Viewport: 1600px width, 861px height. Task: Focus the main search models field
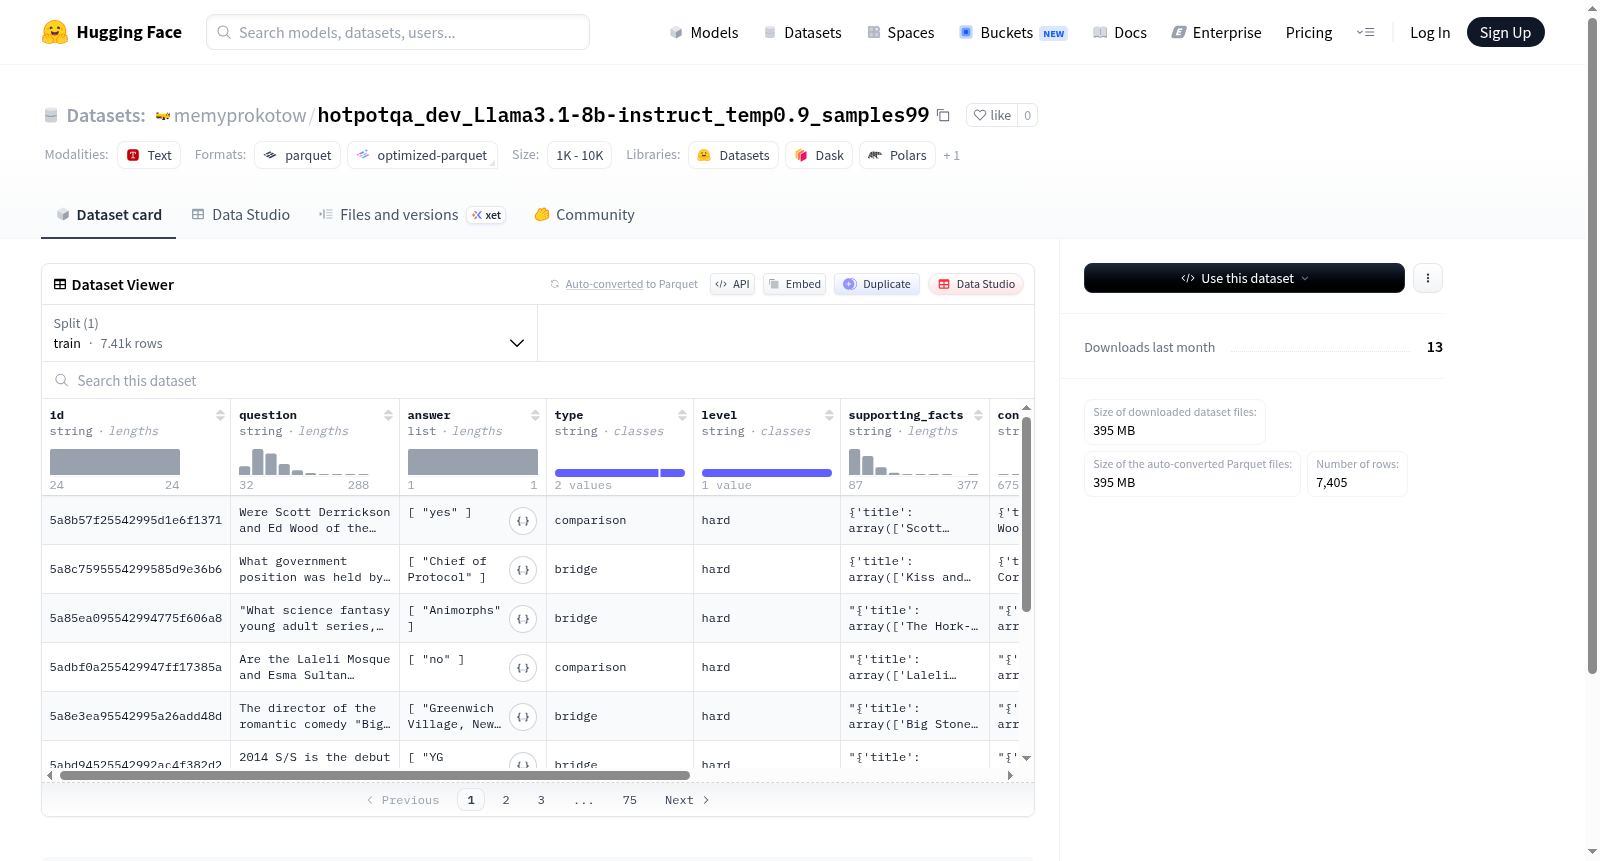[x=398, y=32]
